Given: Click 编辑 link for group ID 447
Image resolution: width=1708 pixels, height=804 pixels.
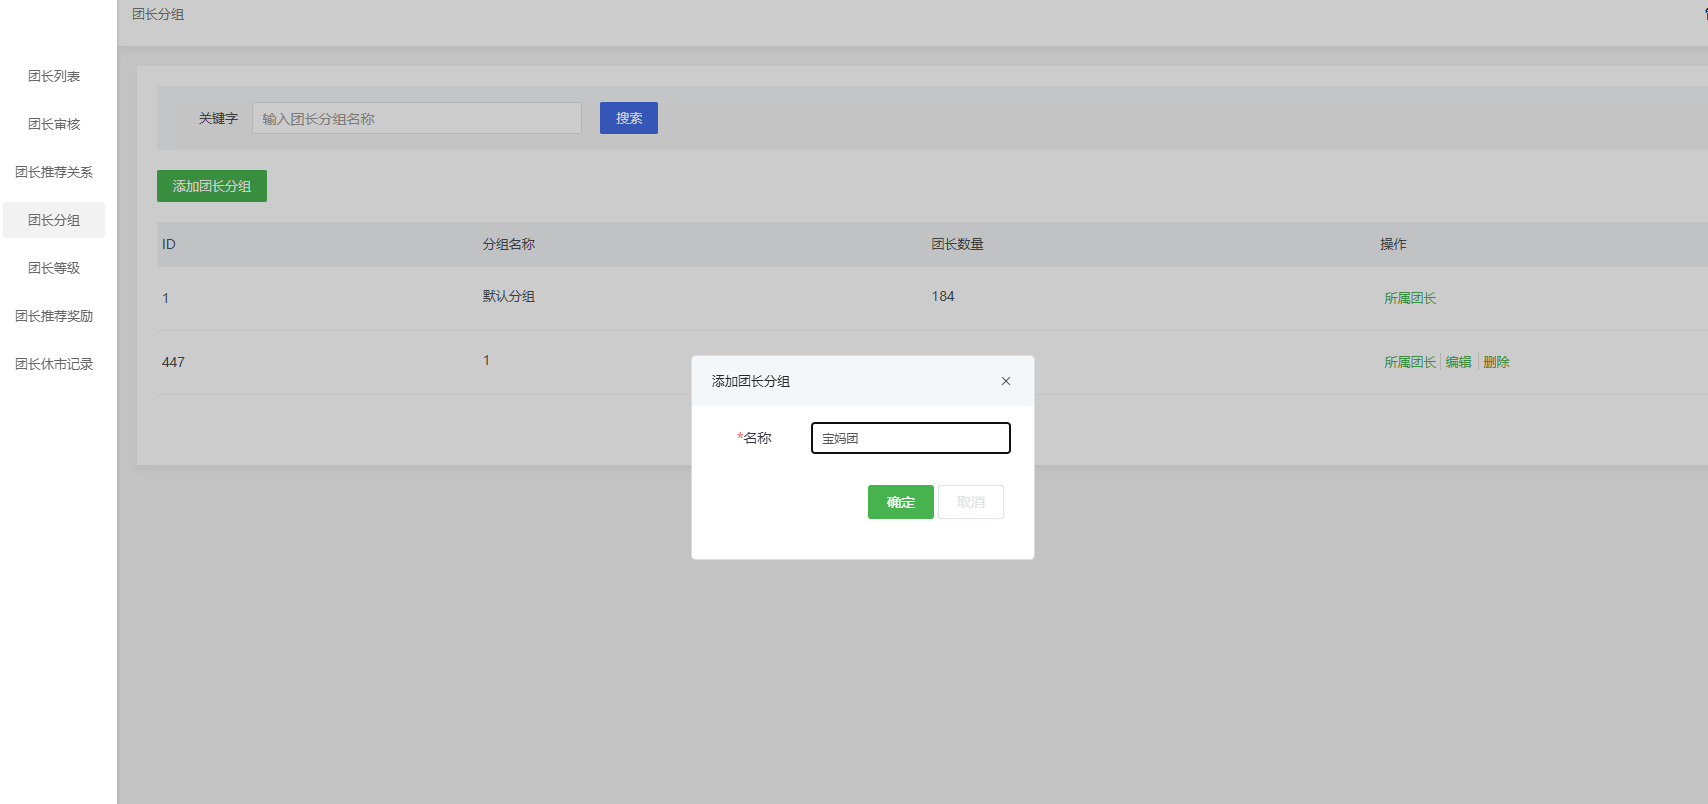Looking at the screenshot, I should click(1458, 362).
